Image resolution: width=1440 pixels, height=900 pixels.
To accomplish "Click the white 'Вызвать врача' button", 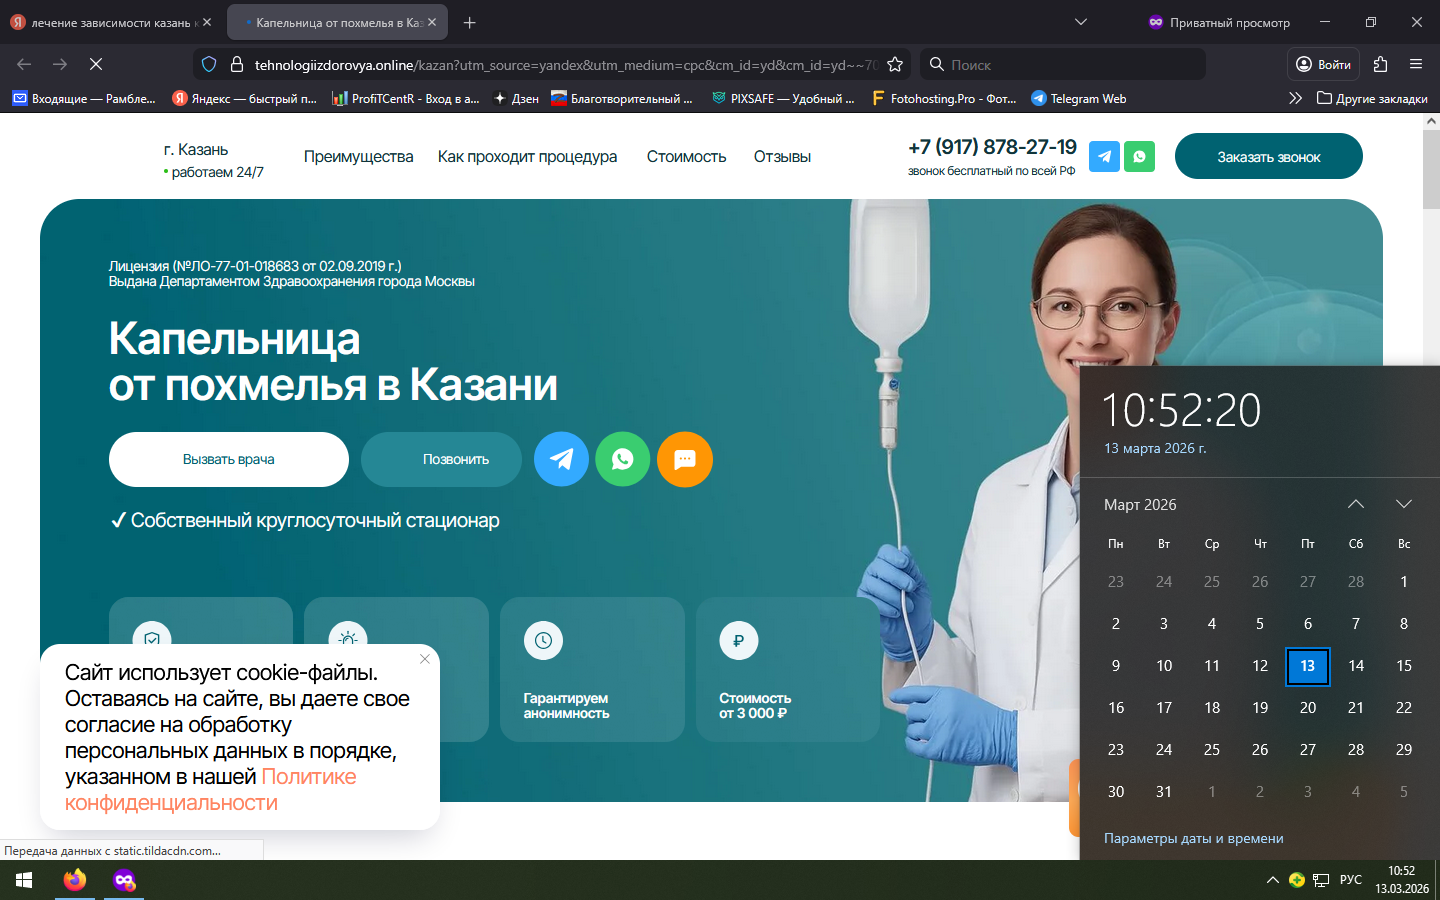I will 229,459.
